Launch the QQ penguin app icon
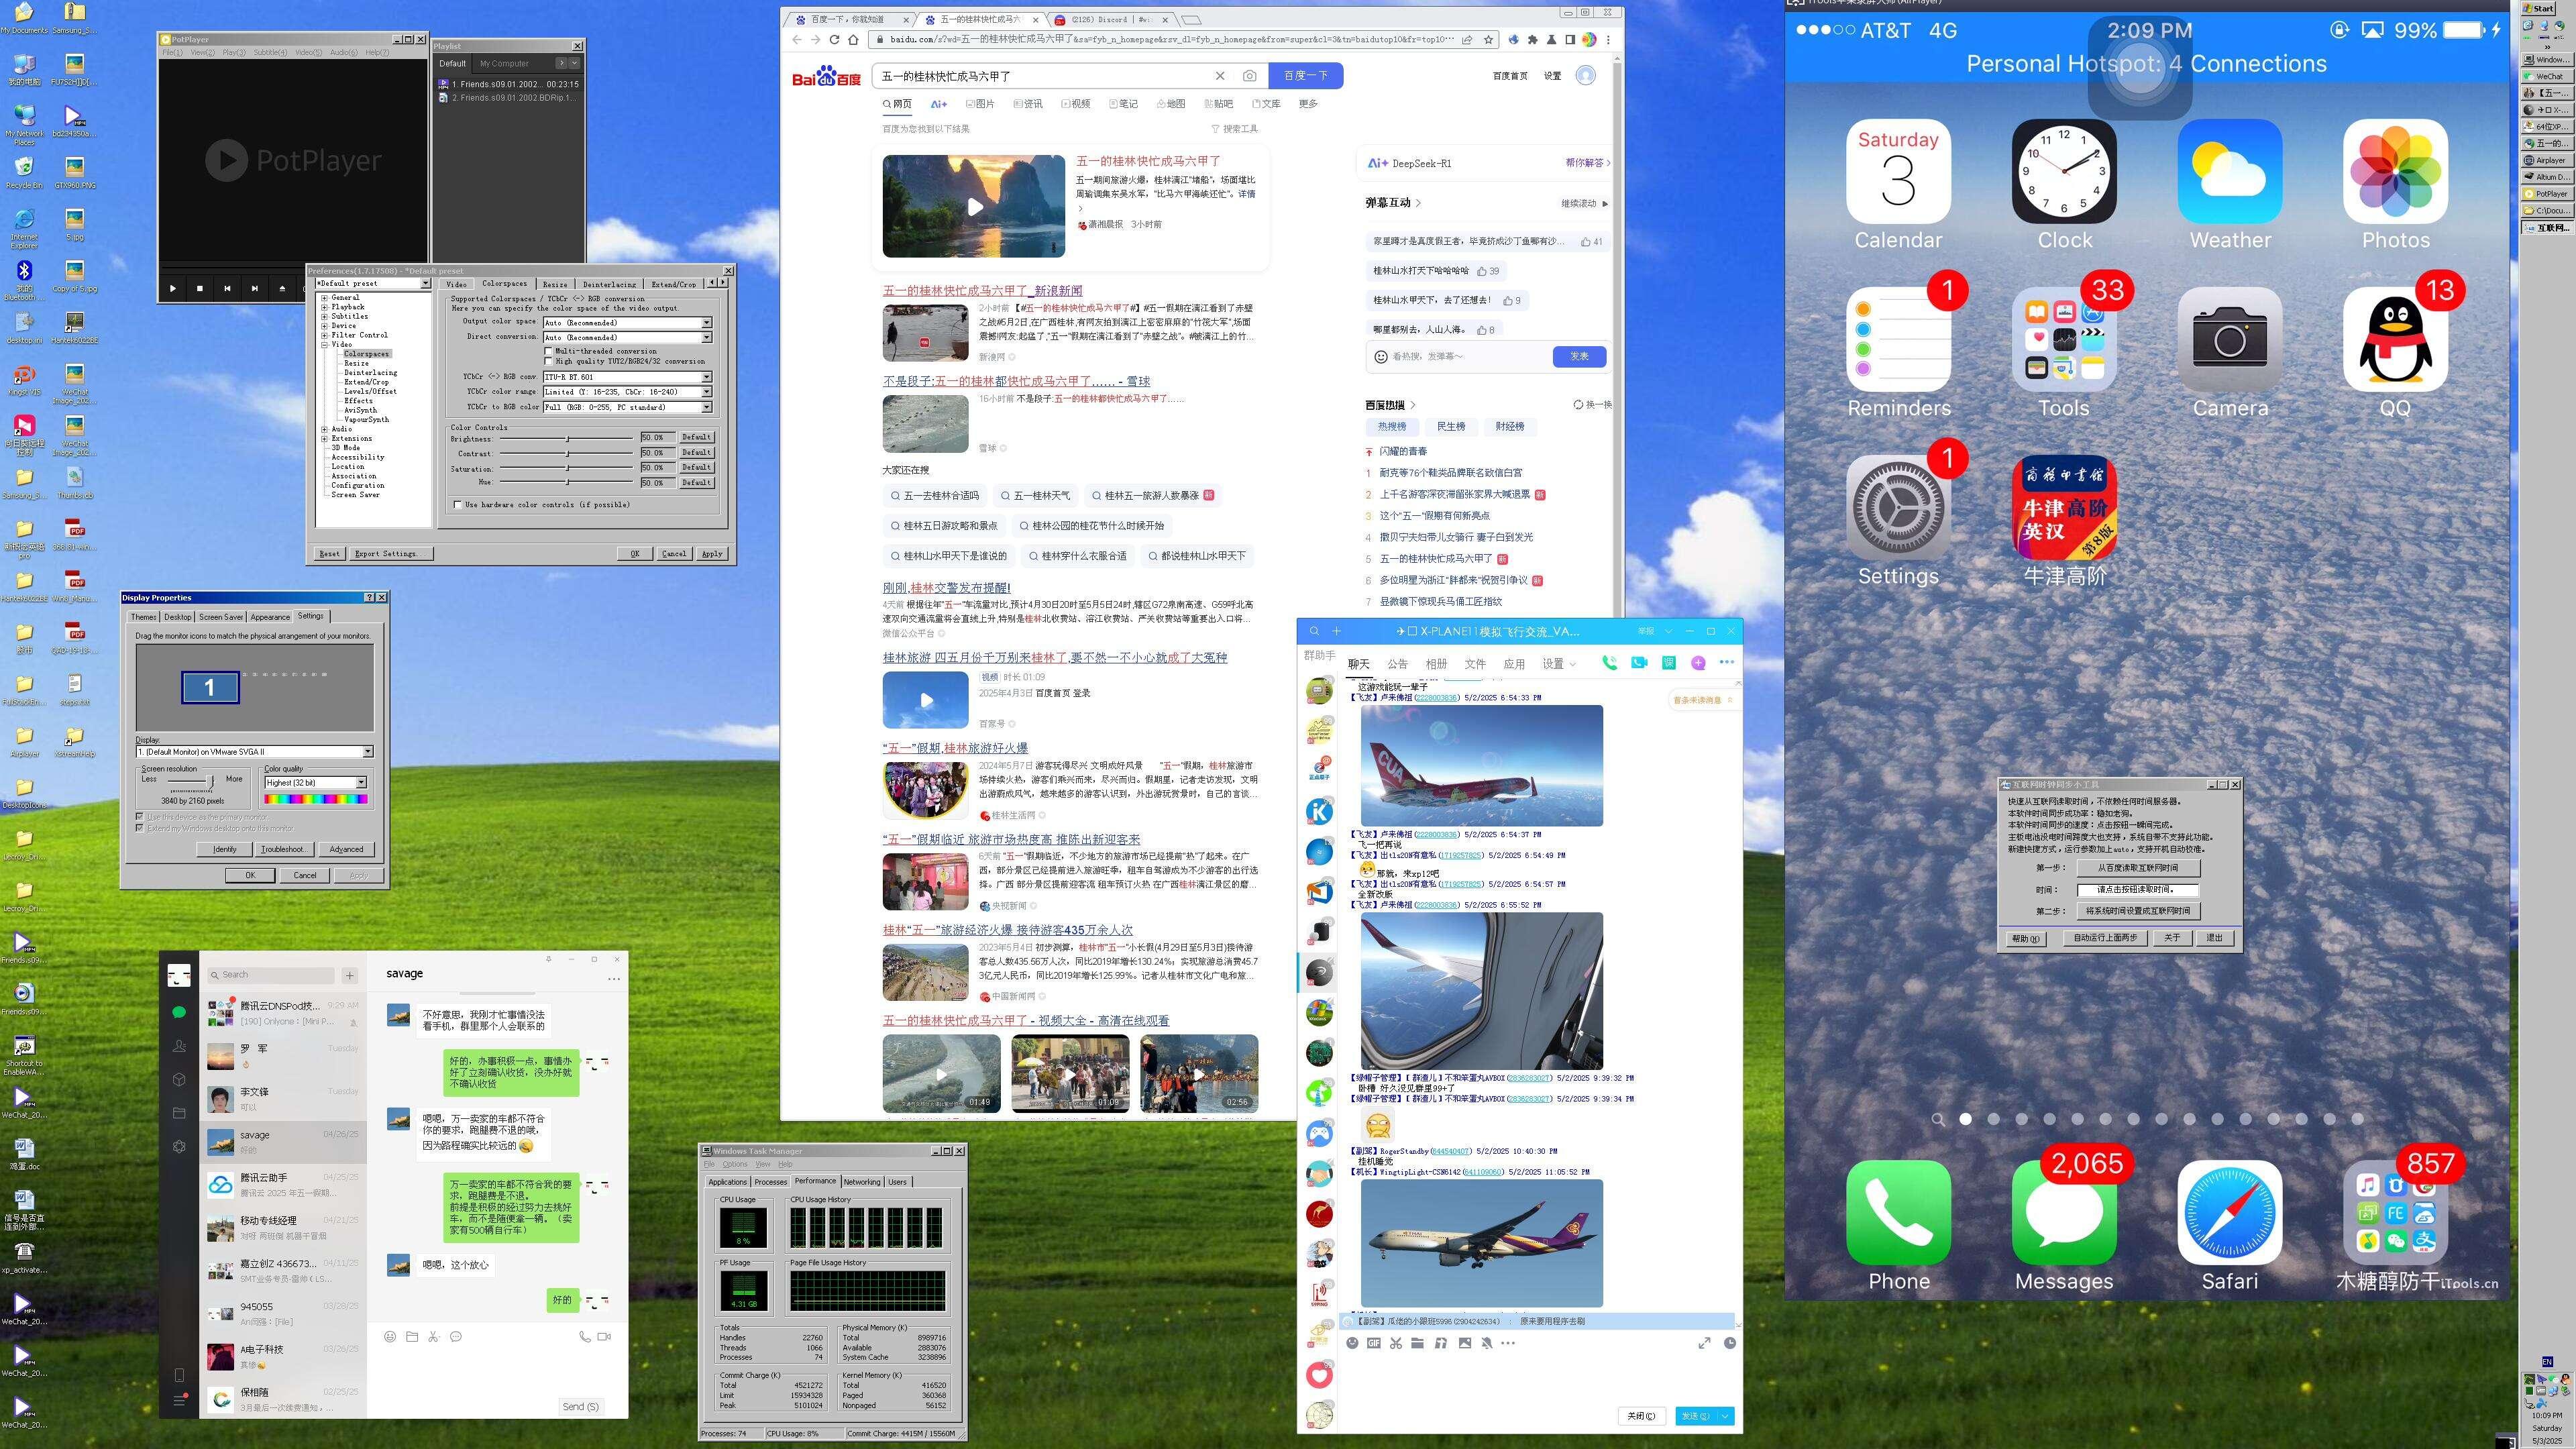The height and width of the screenshot is (1449, 2576). coord(2395,340)
